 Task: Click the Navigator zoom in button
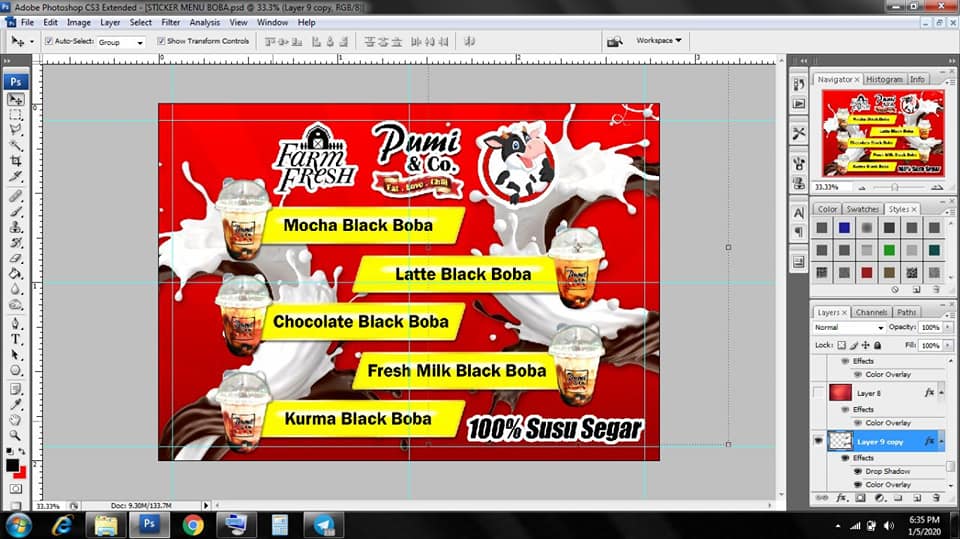(937, 187)
